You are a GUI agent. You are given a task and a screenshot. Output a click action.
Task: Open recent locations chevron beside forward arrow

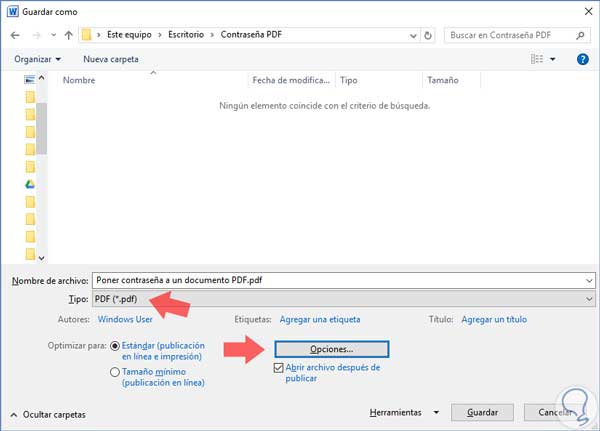pyautogui.click(x=54, y=35)
